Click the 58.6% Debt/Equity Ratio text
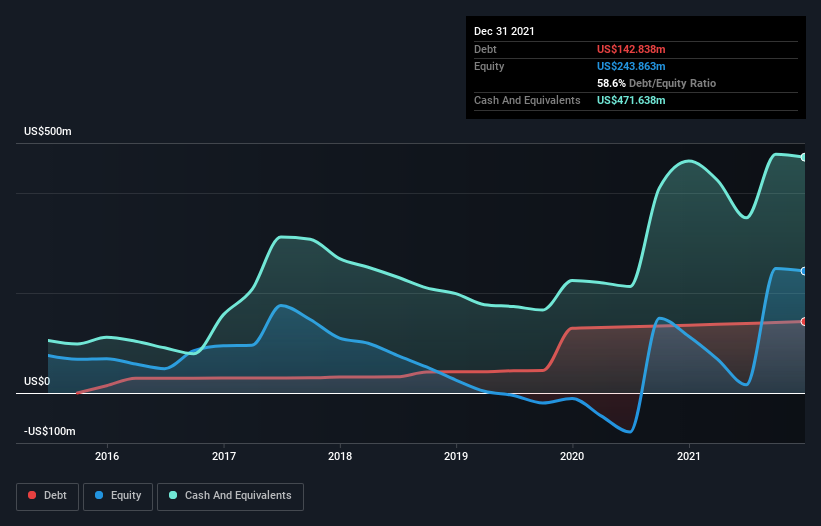Image resolution: width=821 pixels, height=526 pixels. pos(657,83)
